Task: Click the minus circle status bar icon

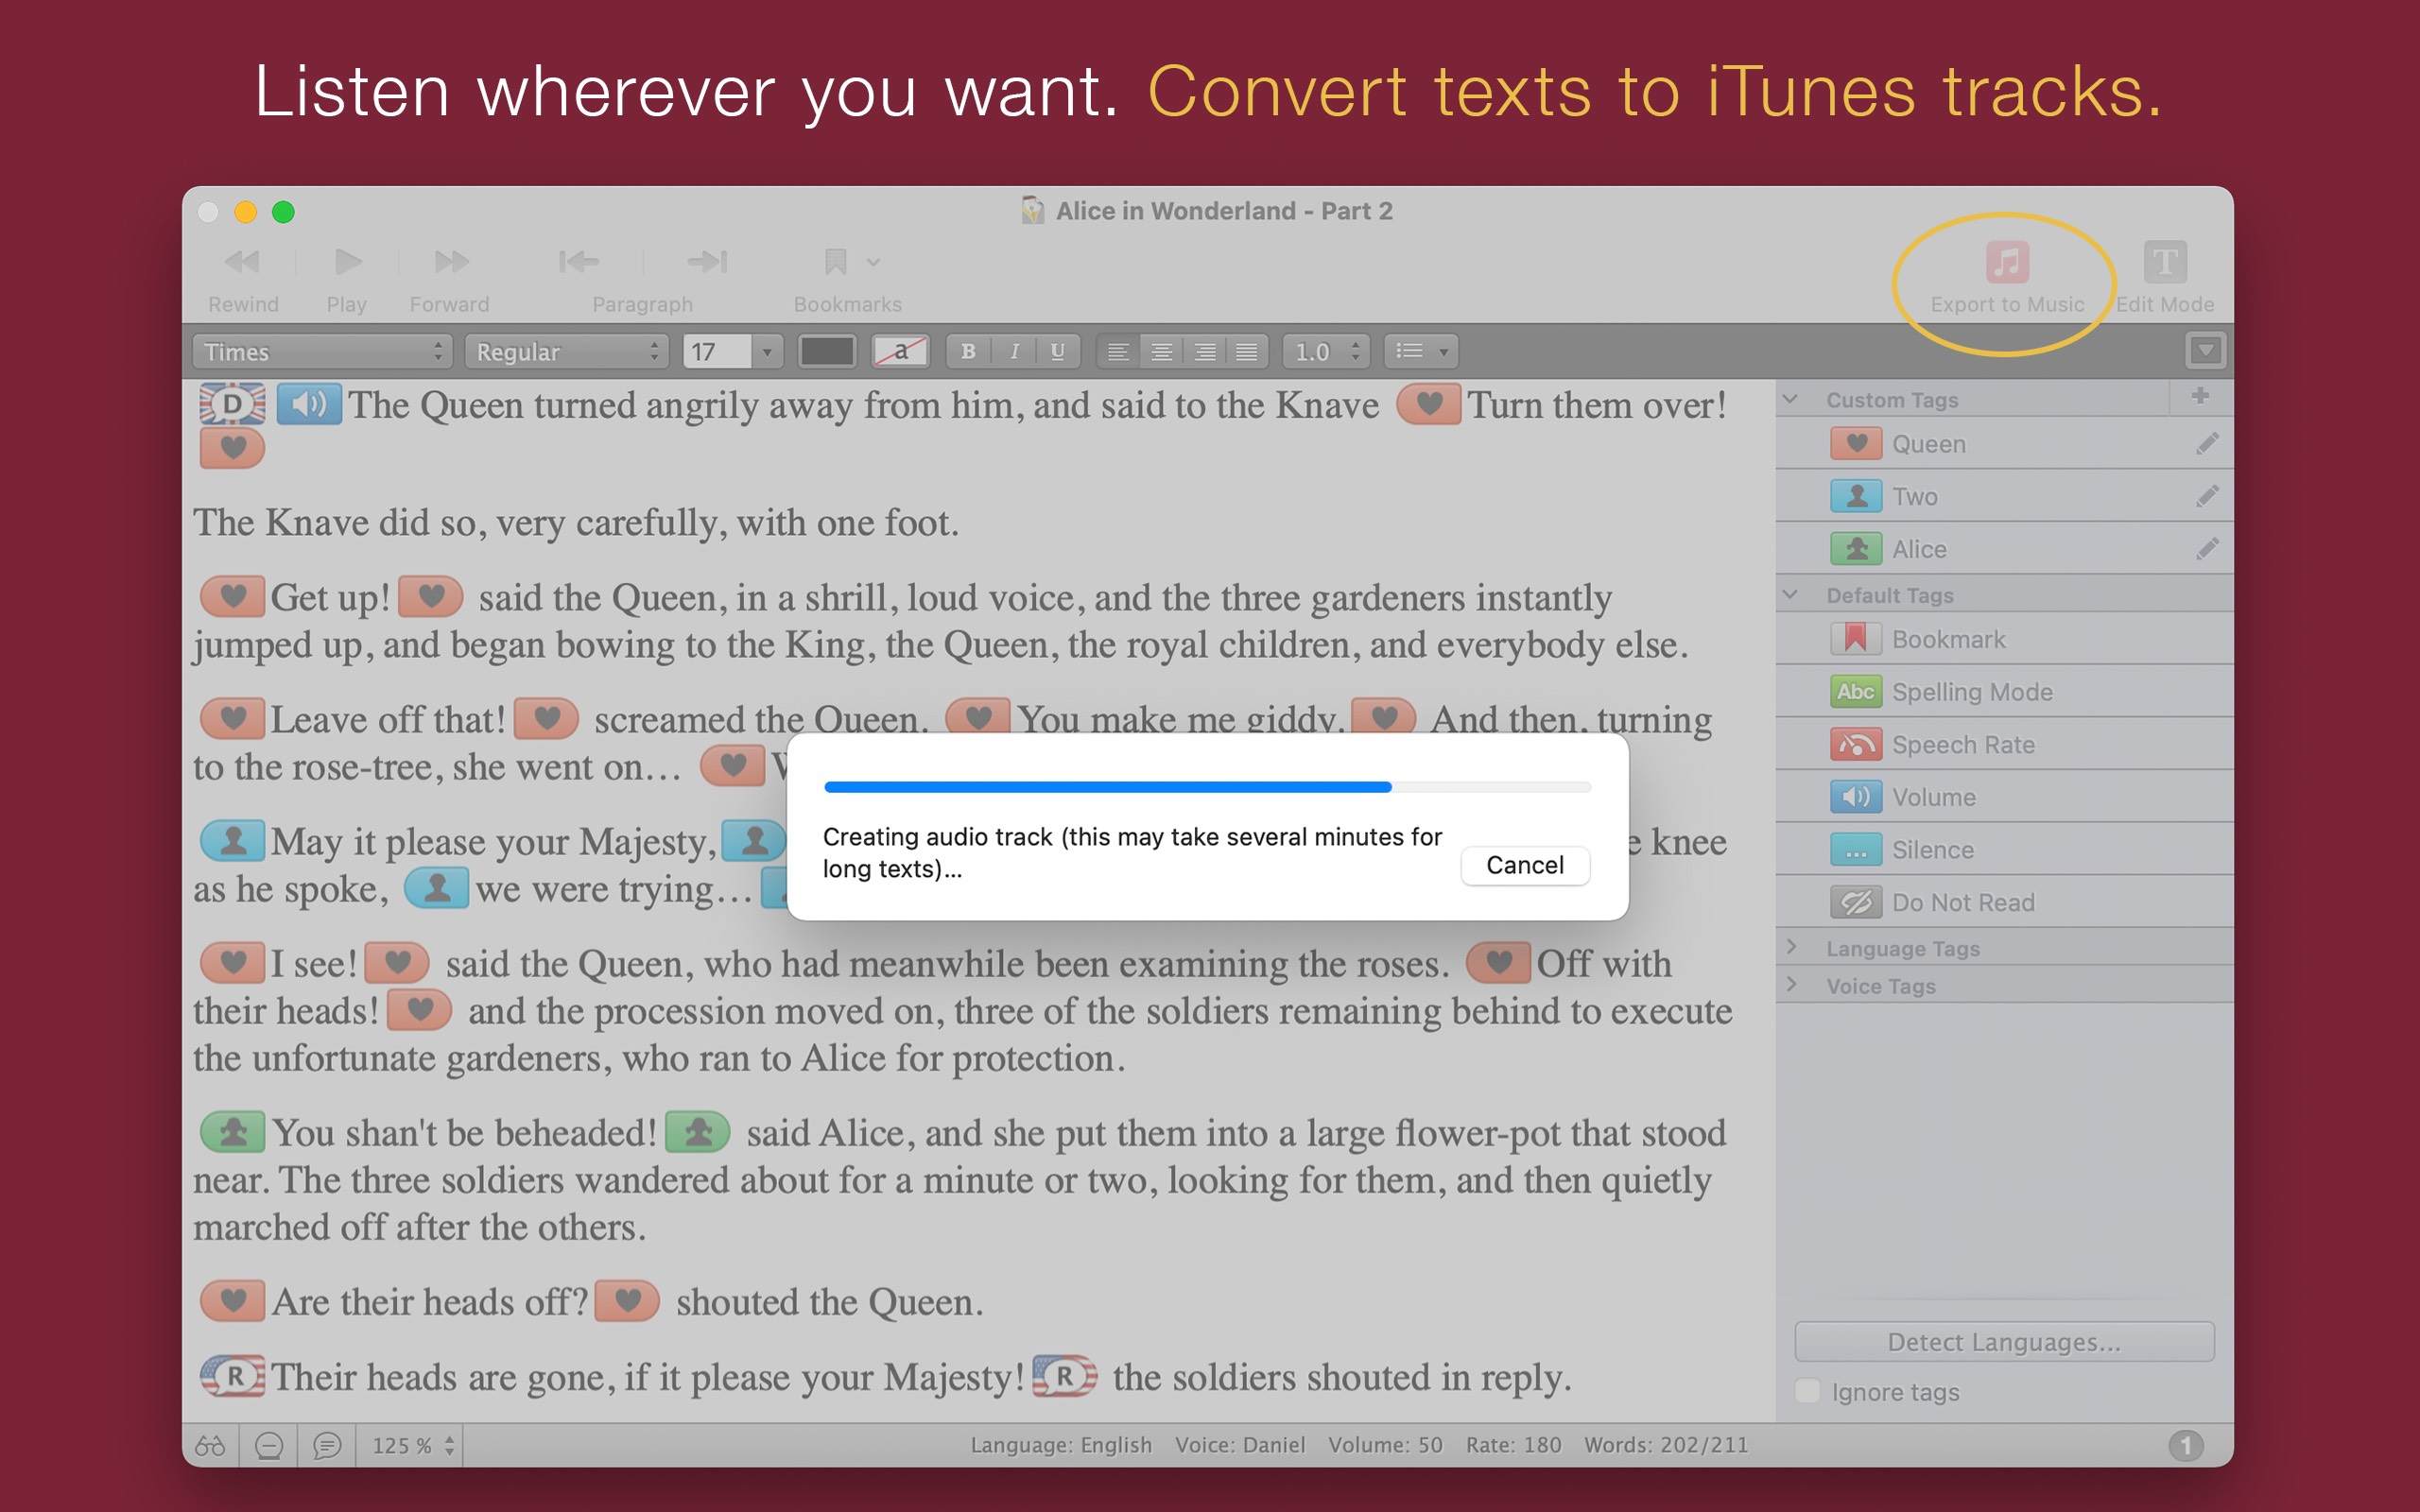Action: (269, 1445)
